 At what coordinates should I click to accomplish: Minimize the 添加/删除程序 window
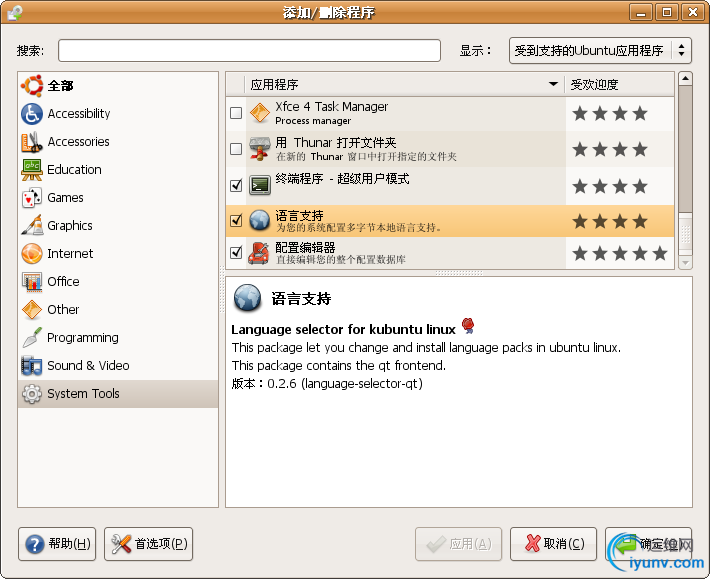pos(641,12)
